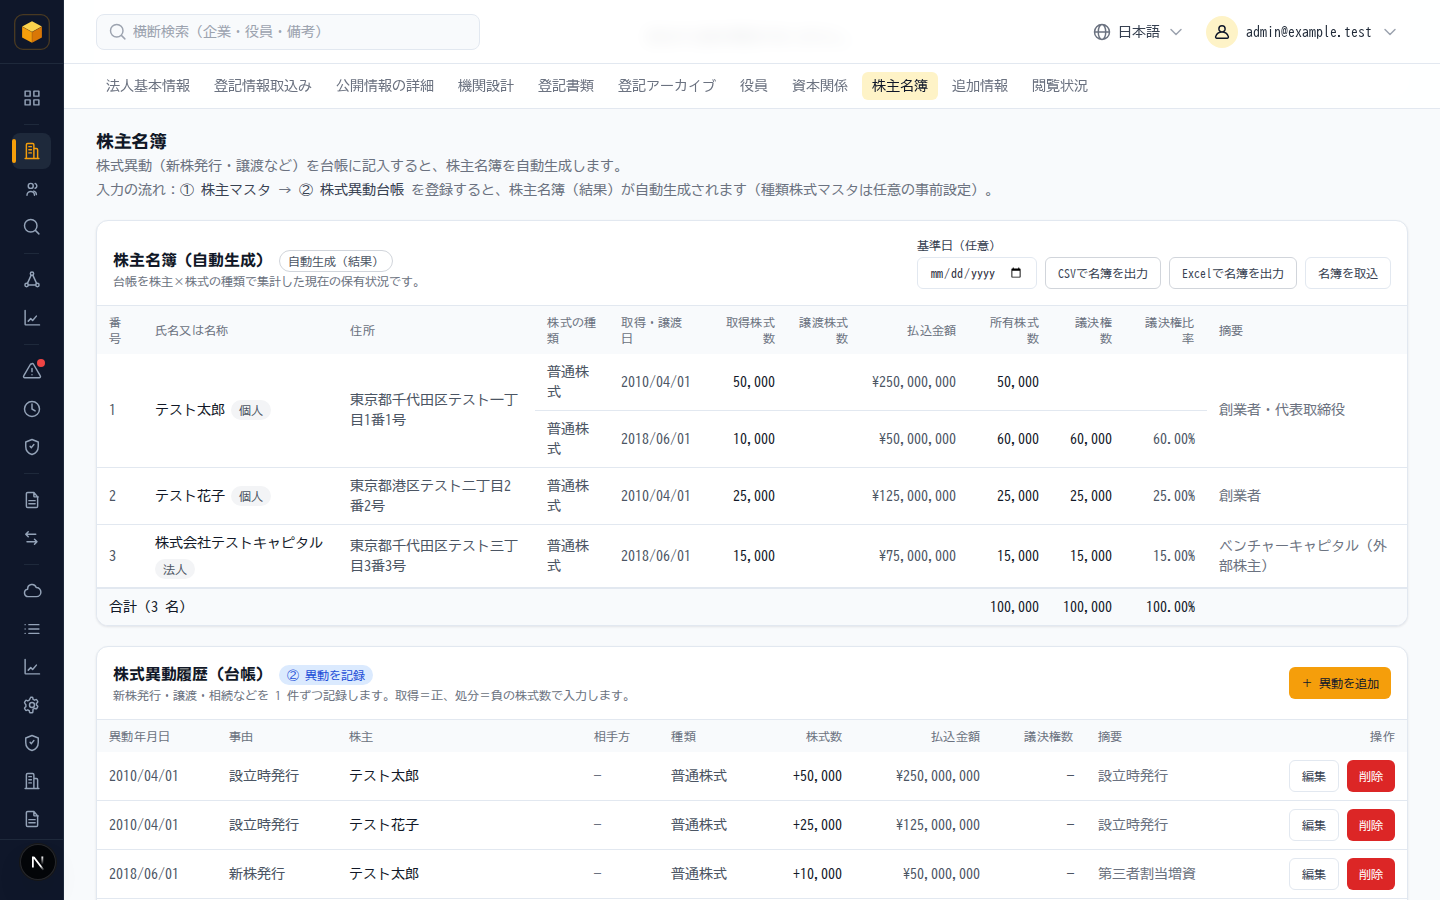Click line chart icon above the gear icon
Screen dimensions: 1440x900
[x=32, y=667]
